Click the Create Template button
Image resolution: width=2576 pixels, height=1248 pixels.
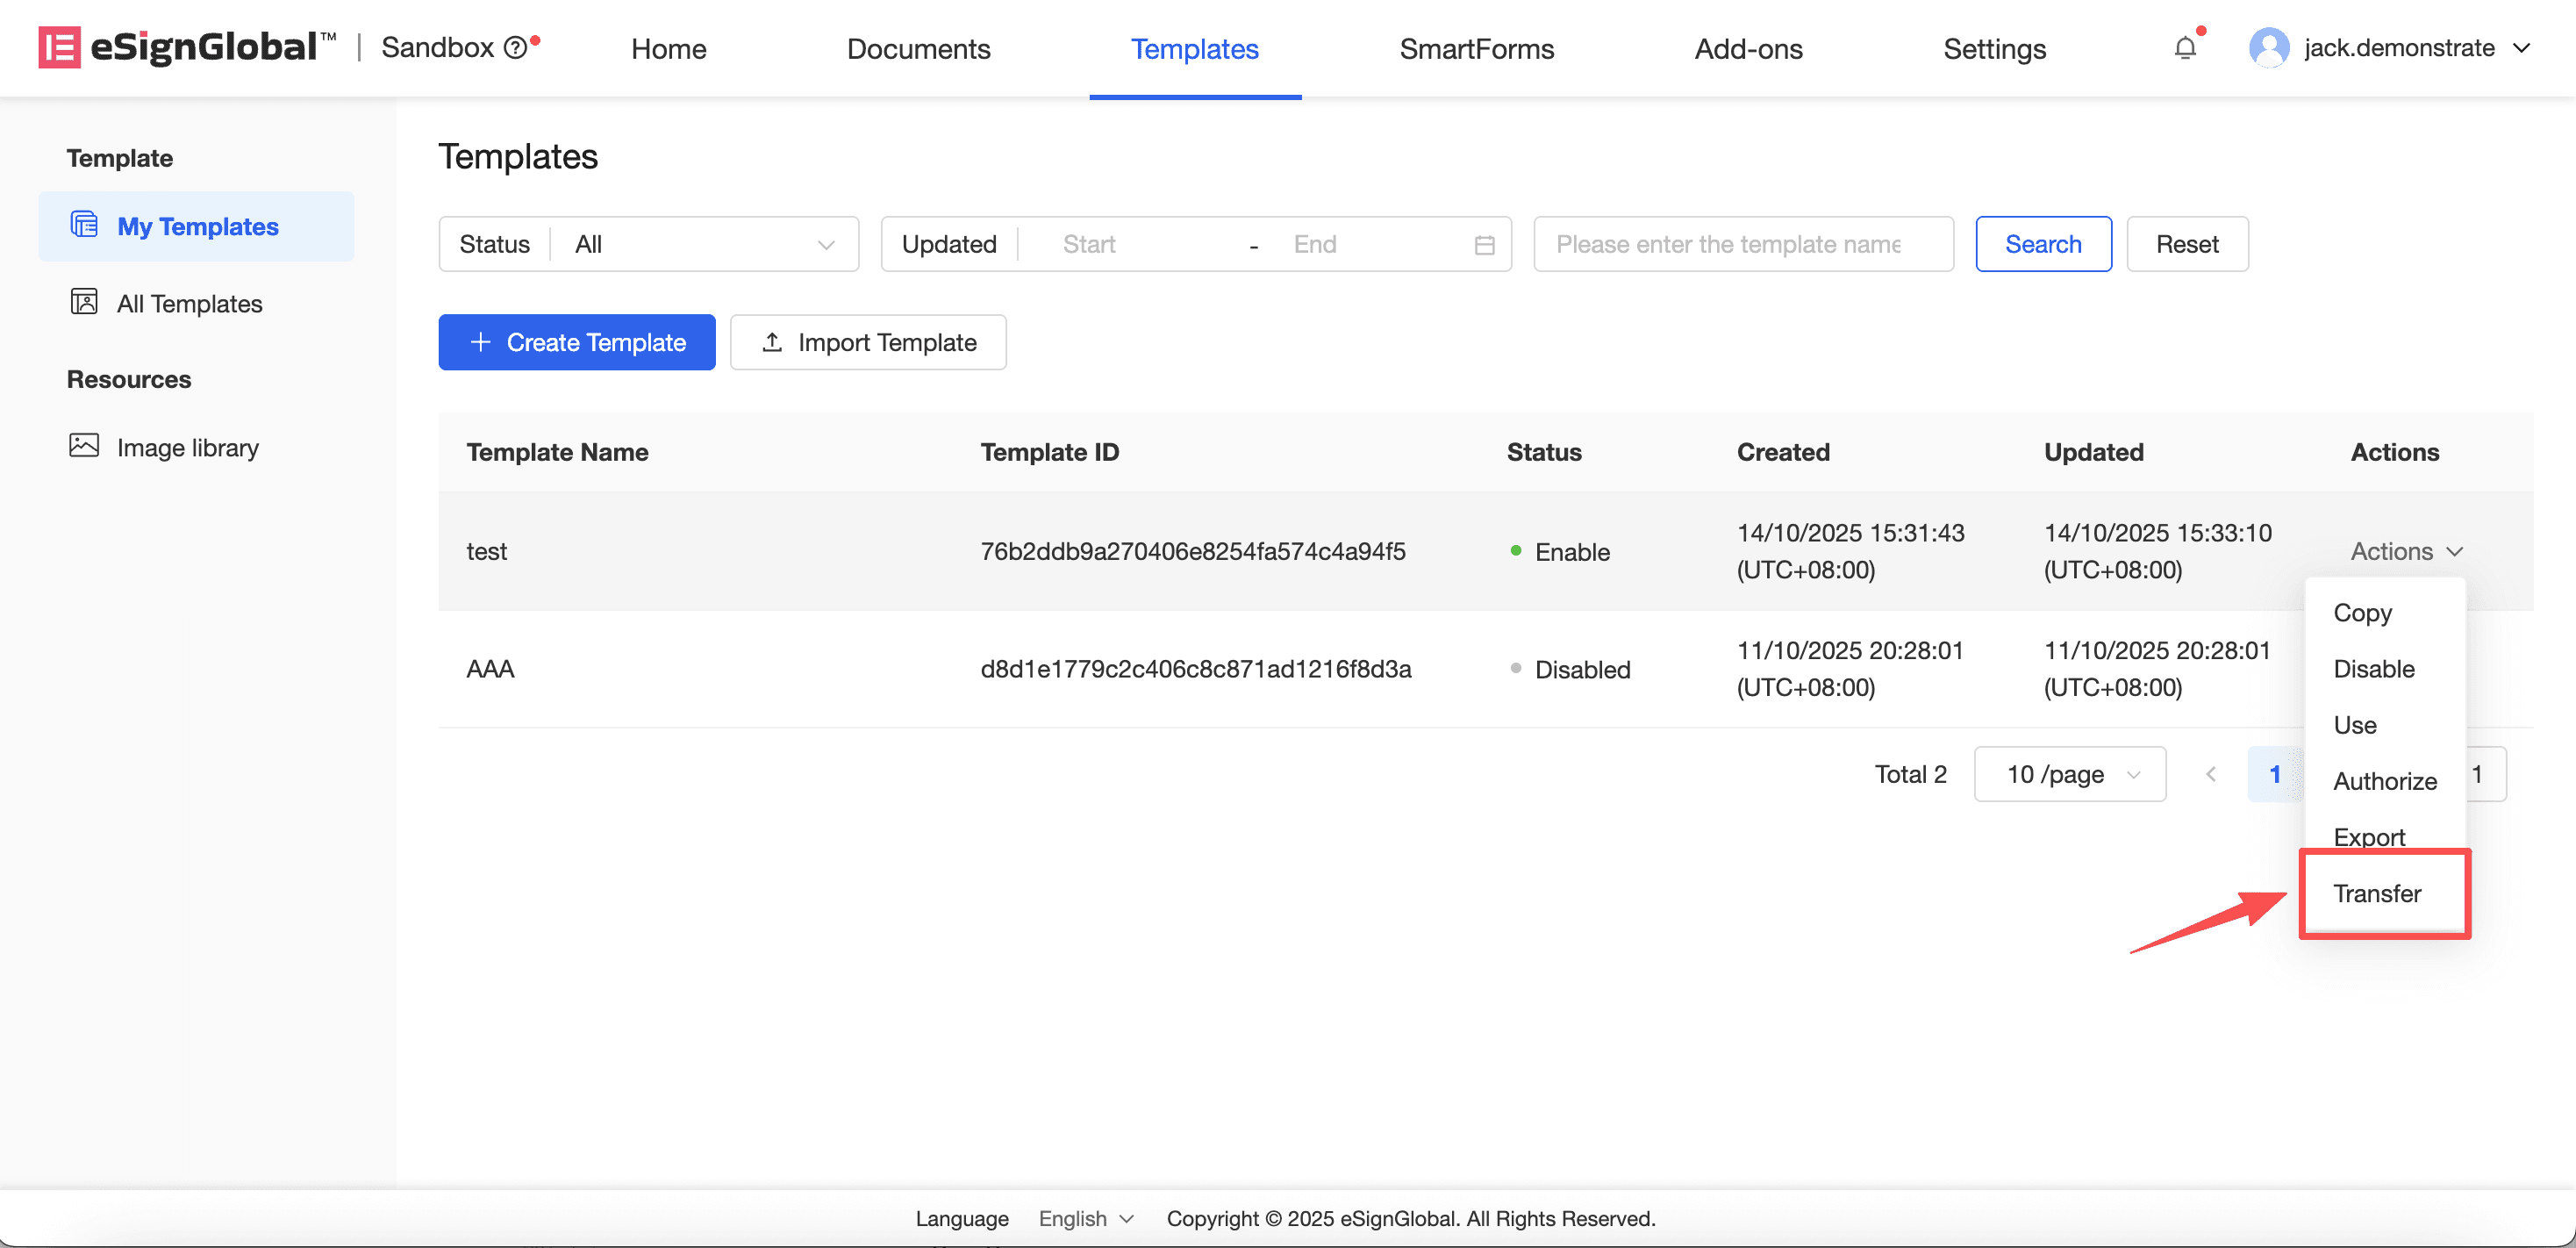(577, 342)
